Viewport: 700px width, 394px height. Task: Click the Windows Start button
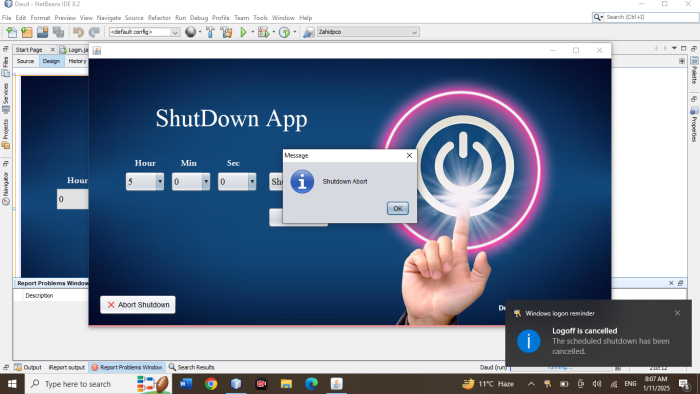point(12,384)
